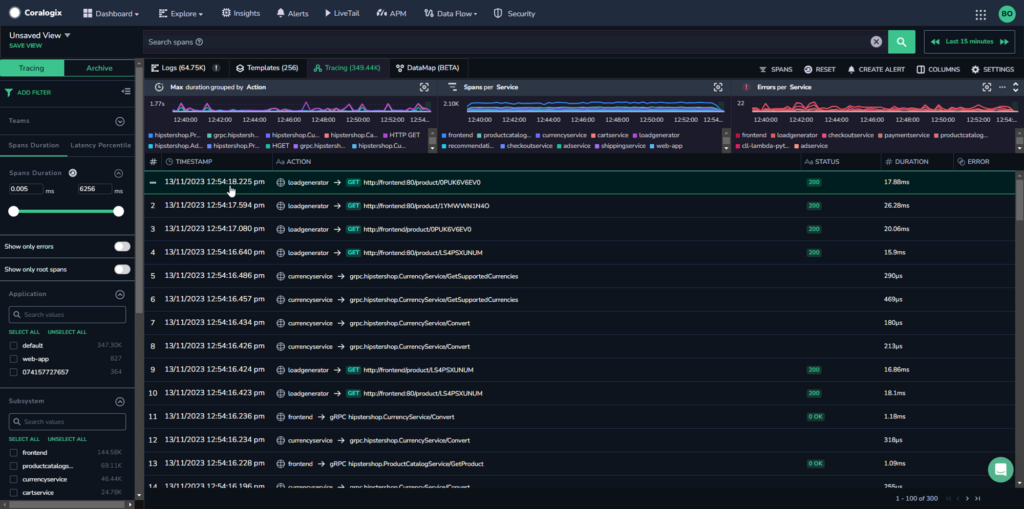This screenshot has width=1024, height=509.
Task: Go to next results page
Action: [967, 499]
